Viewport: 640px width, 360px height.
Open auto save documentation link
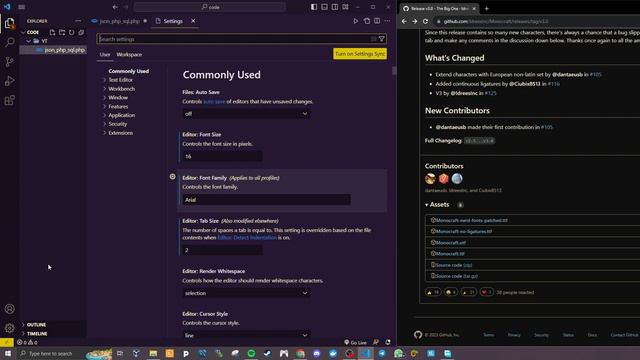click(214, 102)
